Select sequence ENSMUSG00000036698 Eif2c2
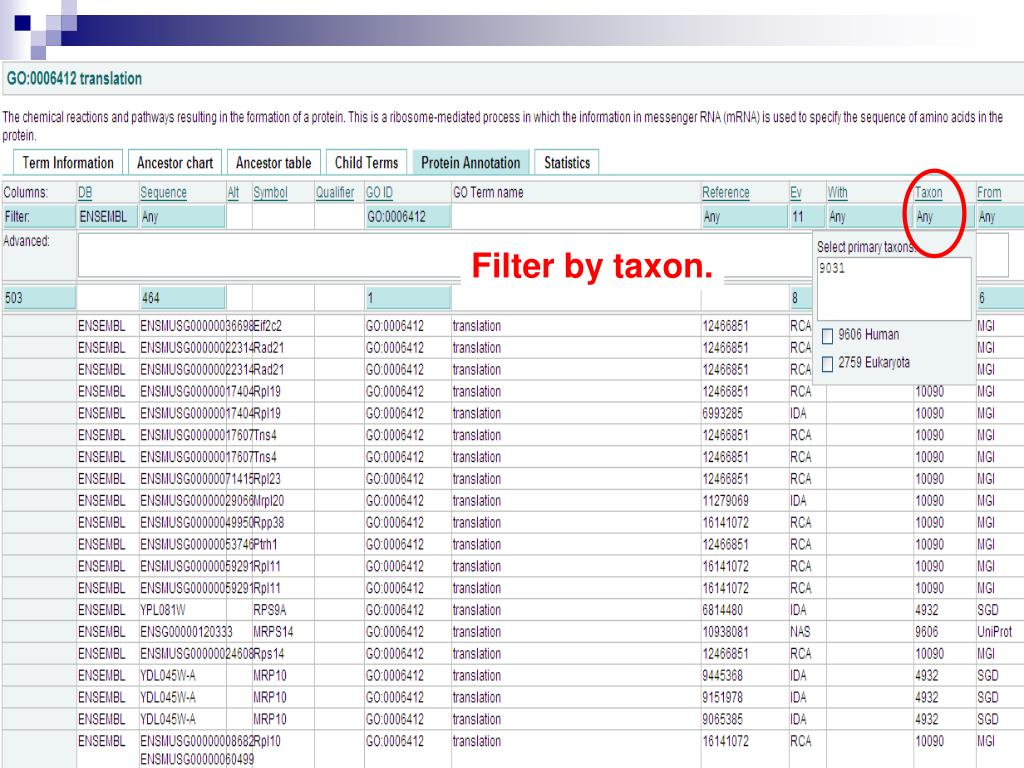 tap(197, 326)
